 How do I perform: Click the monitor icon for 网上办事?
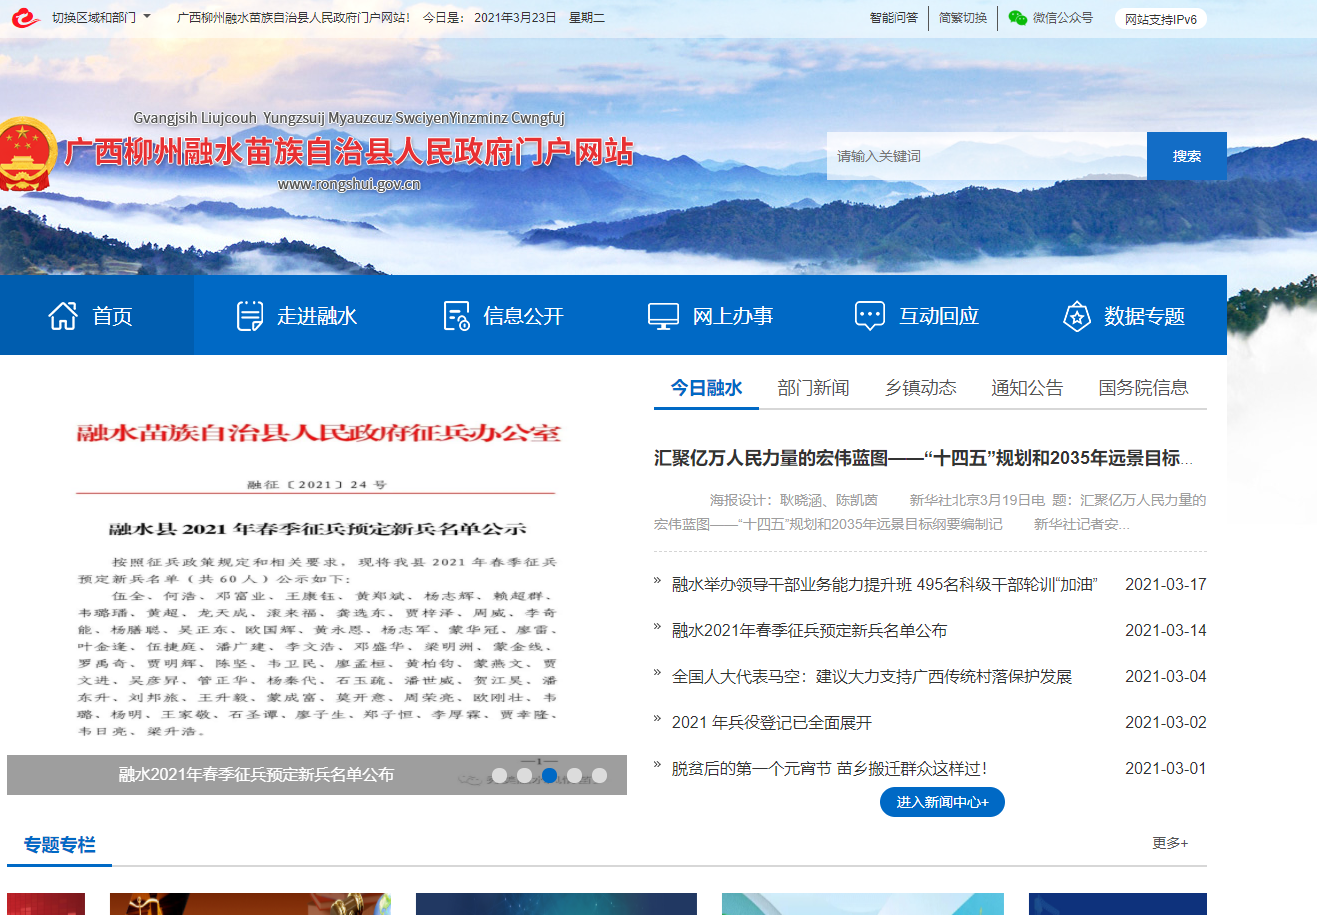point(663,316)
